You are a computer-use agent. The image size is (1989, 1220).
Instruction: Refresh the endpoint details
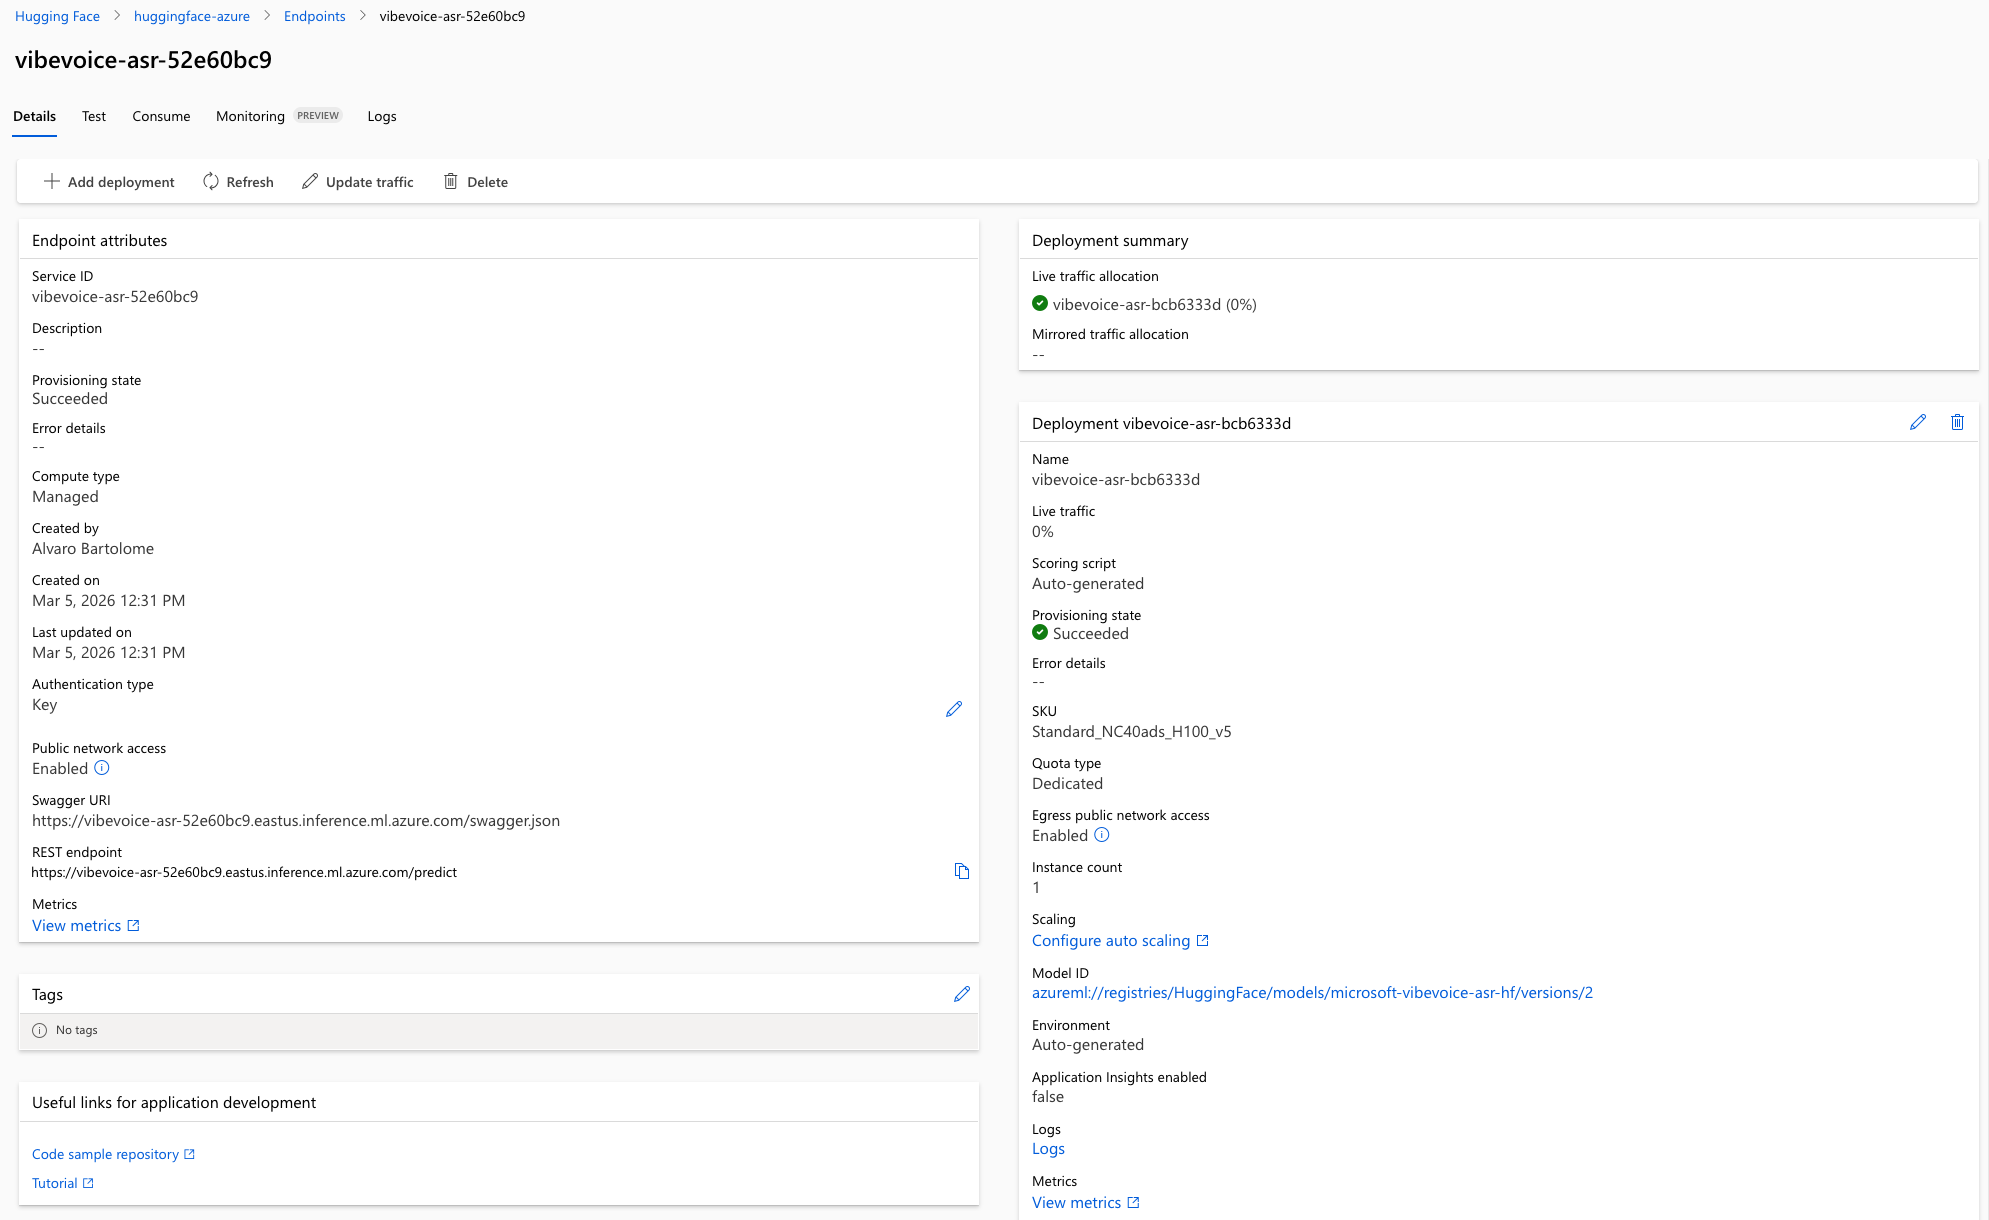coord(238,182)
